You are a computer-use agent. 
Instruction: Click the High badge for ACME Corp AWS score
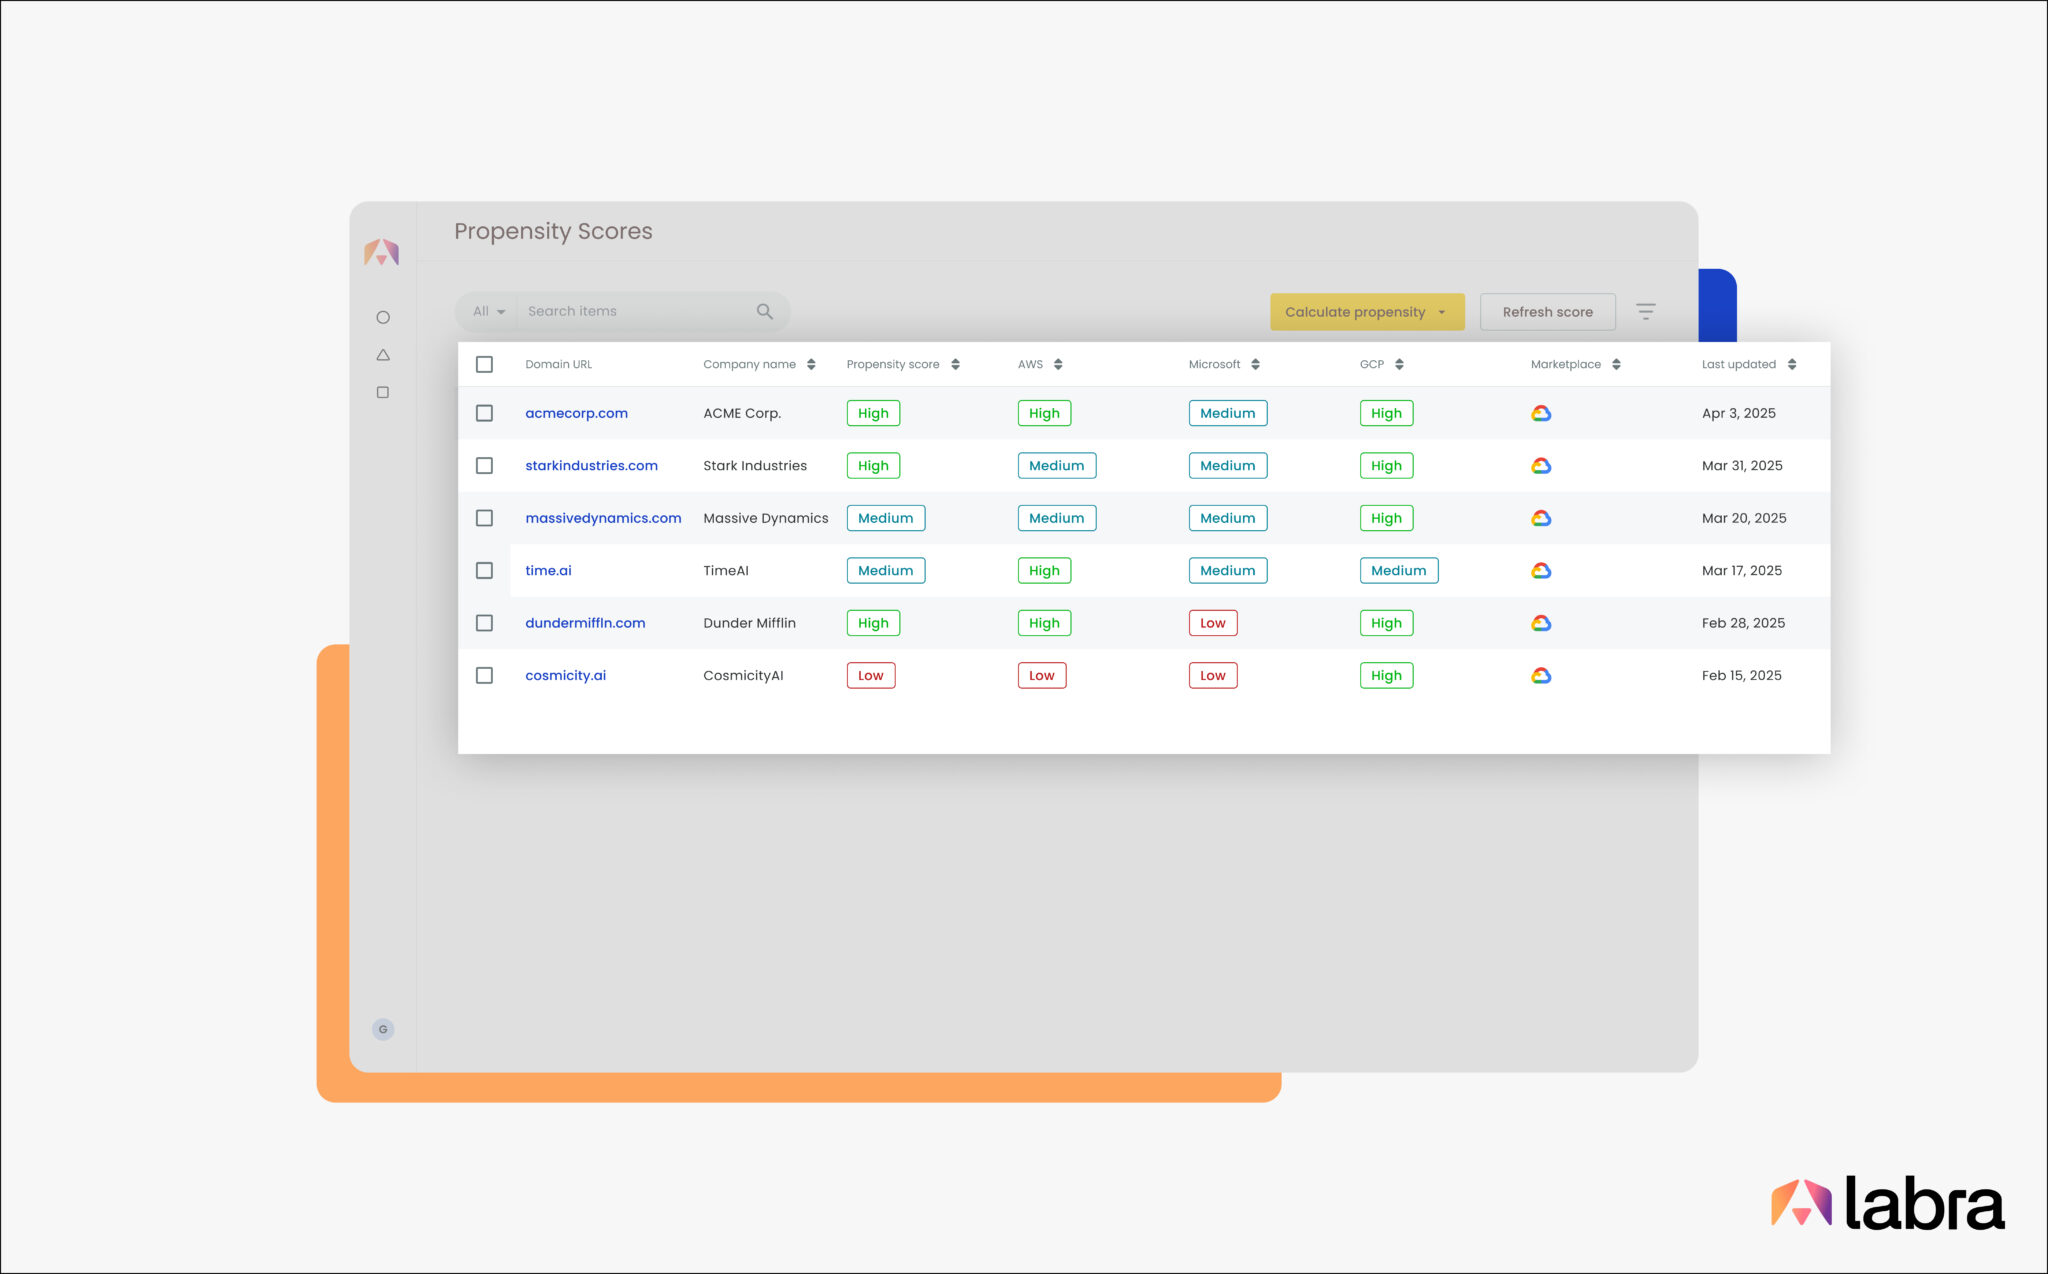pos(1044,412)
